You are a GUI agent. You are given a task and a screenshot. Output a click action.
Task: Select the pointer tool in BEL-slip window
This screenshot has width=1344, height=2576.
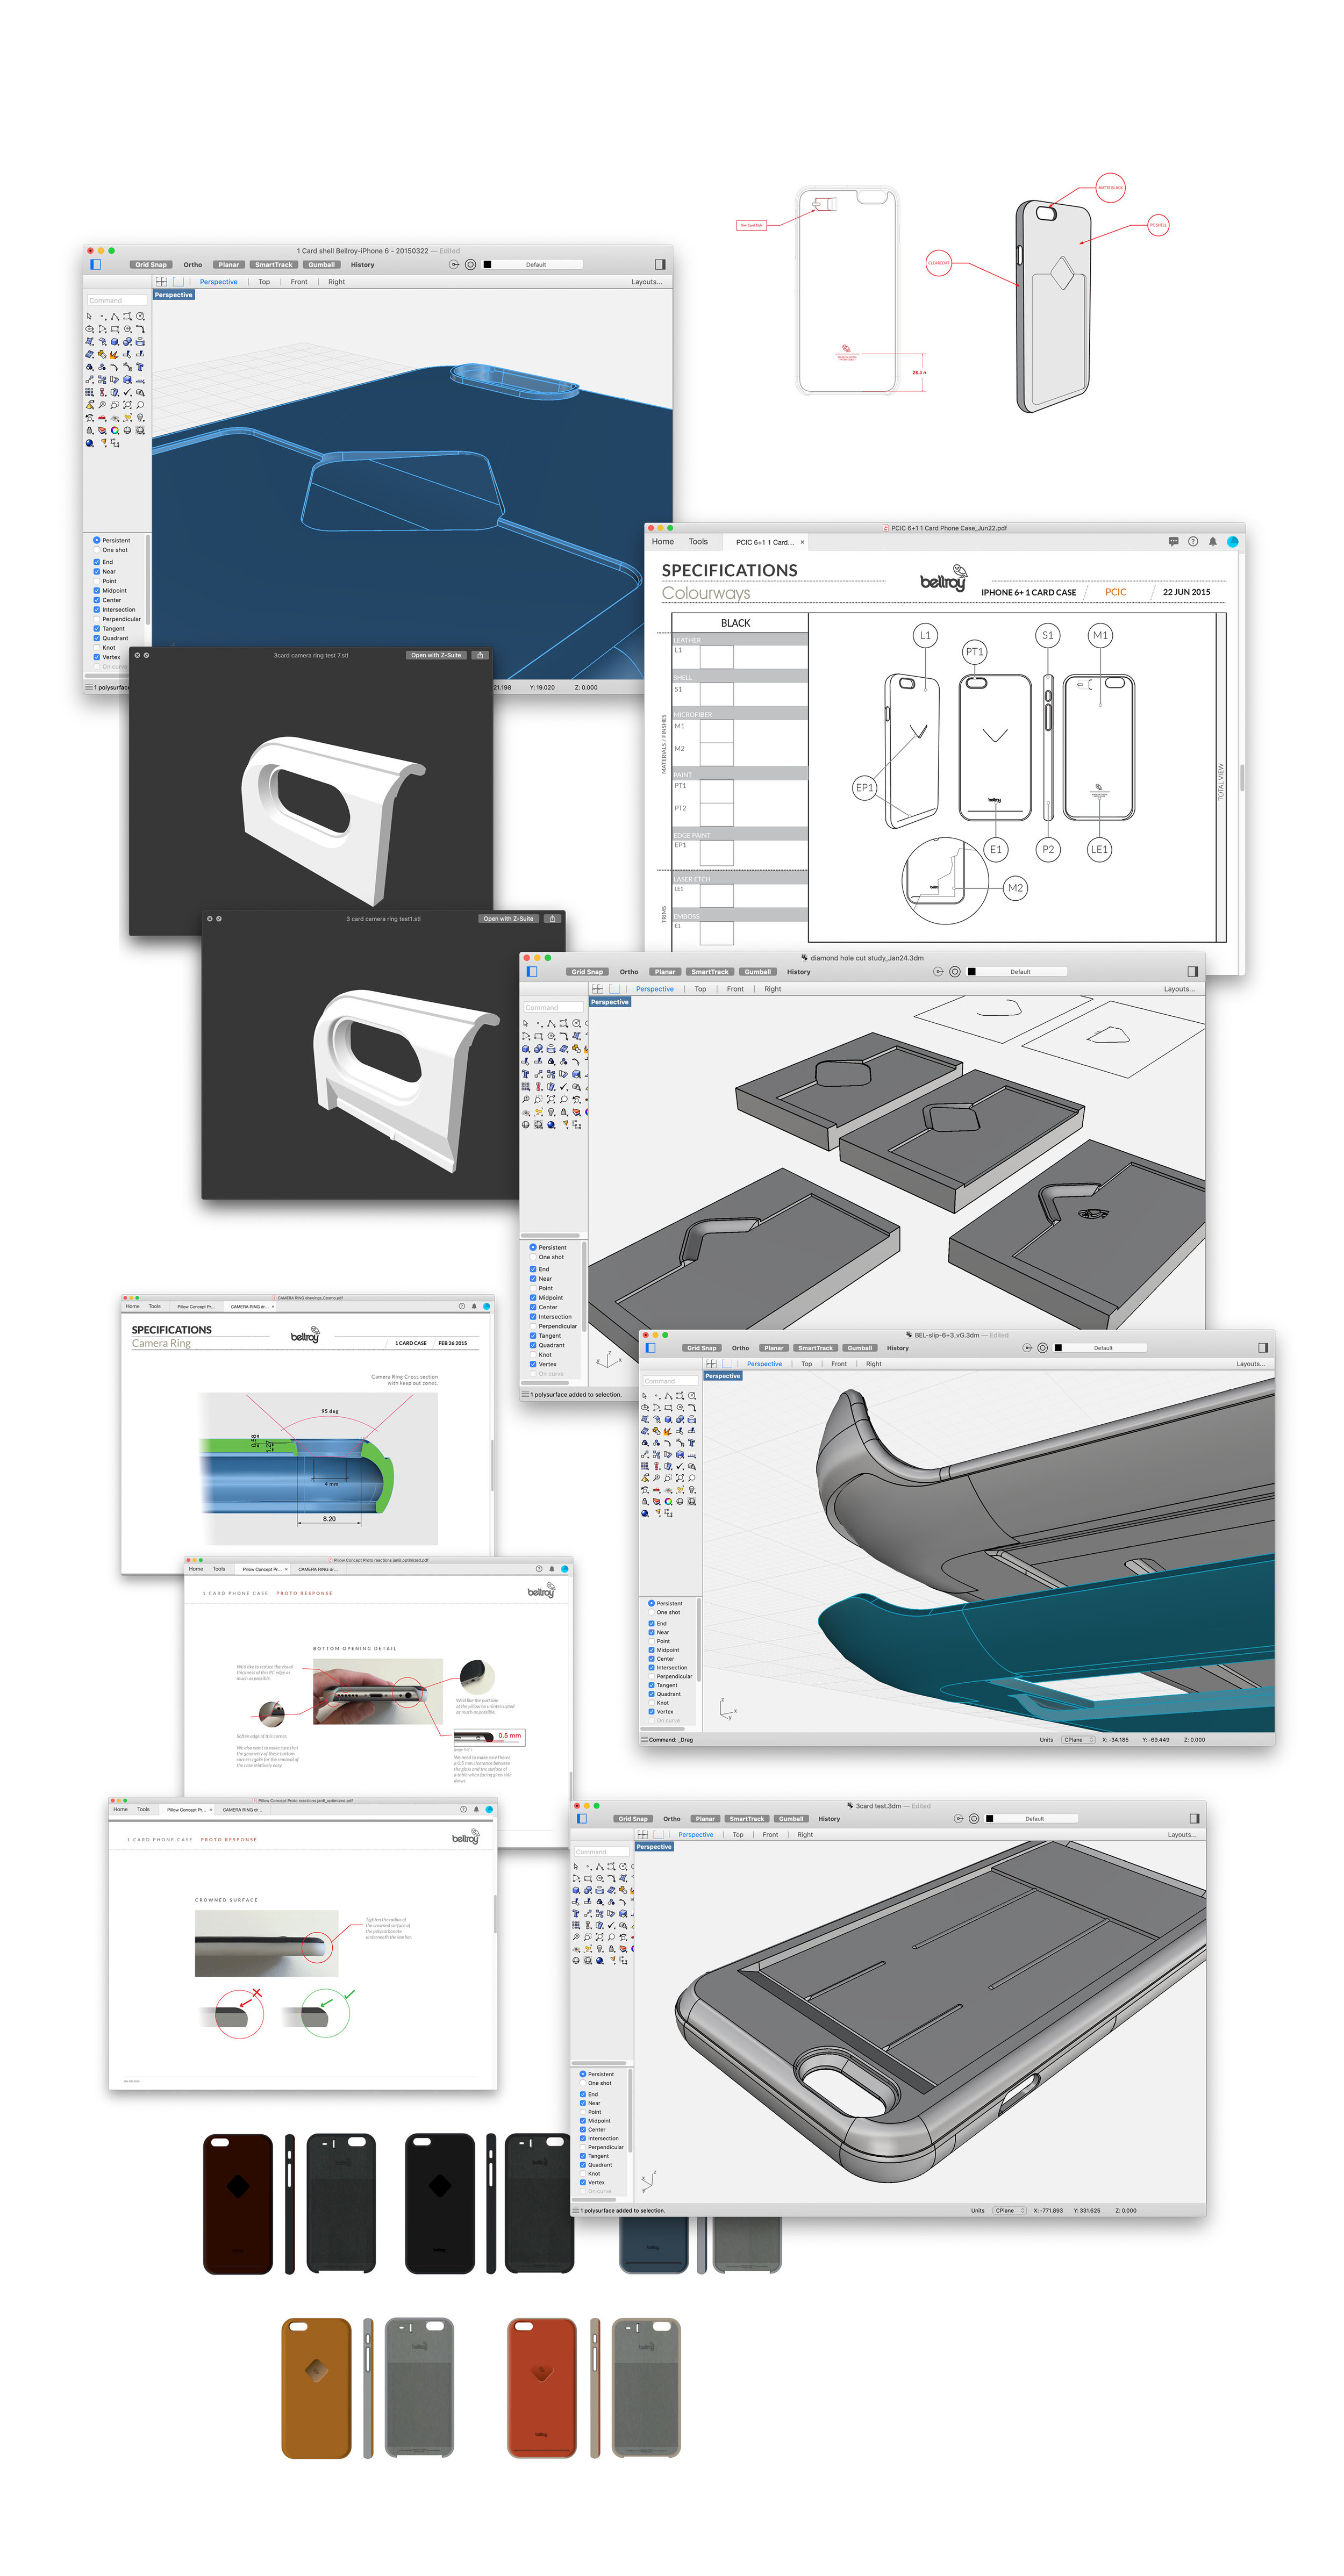tap(645, 1396)
